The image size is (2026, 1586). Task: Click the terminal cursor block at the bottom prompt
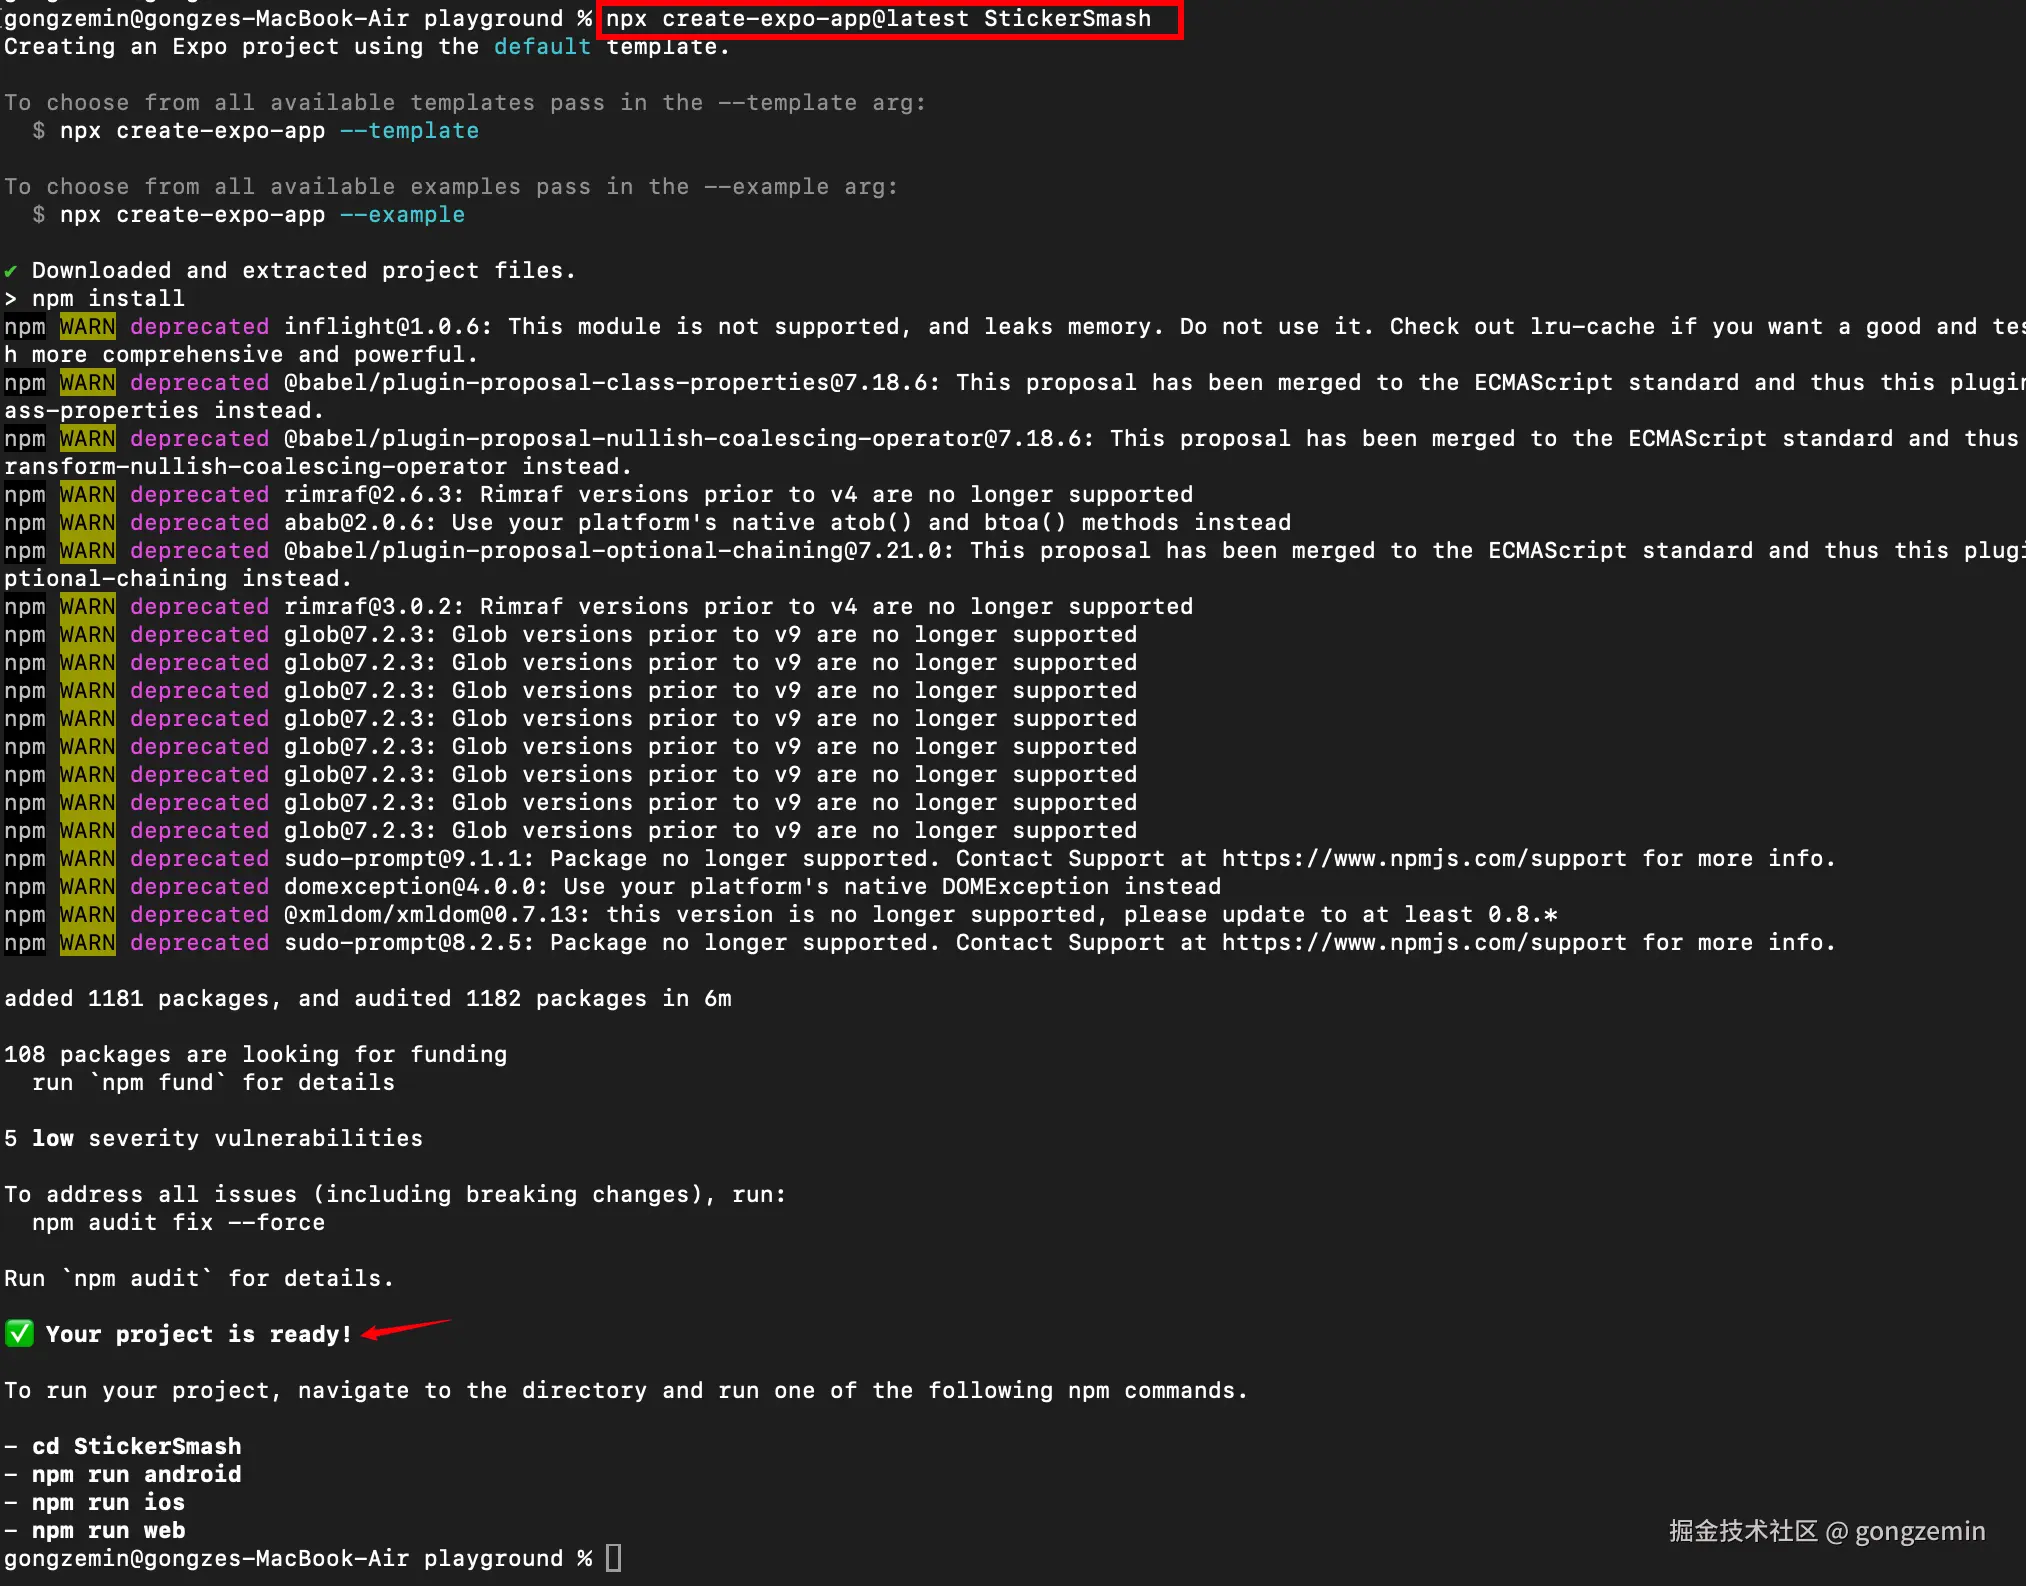[x=614, y=1558]
